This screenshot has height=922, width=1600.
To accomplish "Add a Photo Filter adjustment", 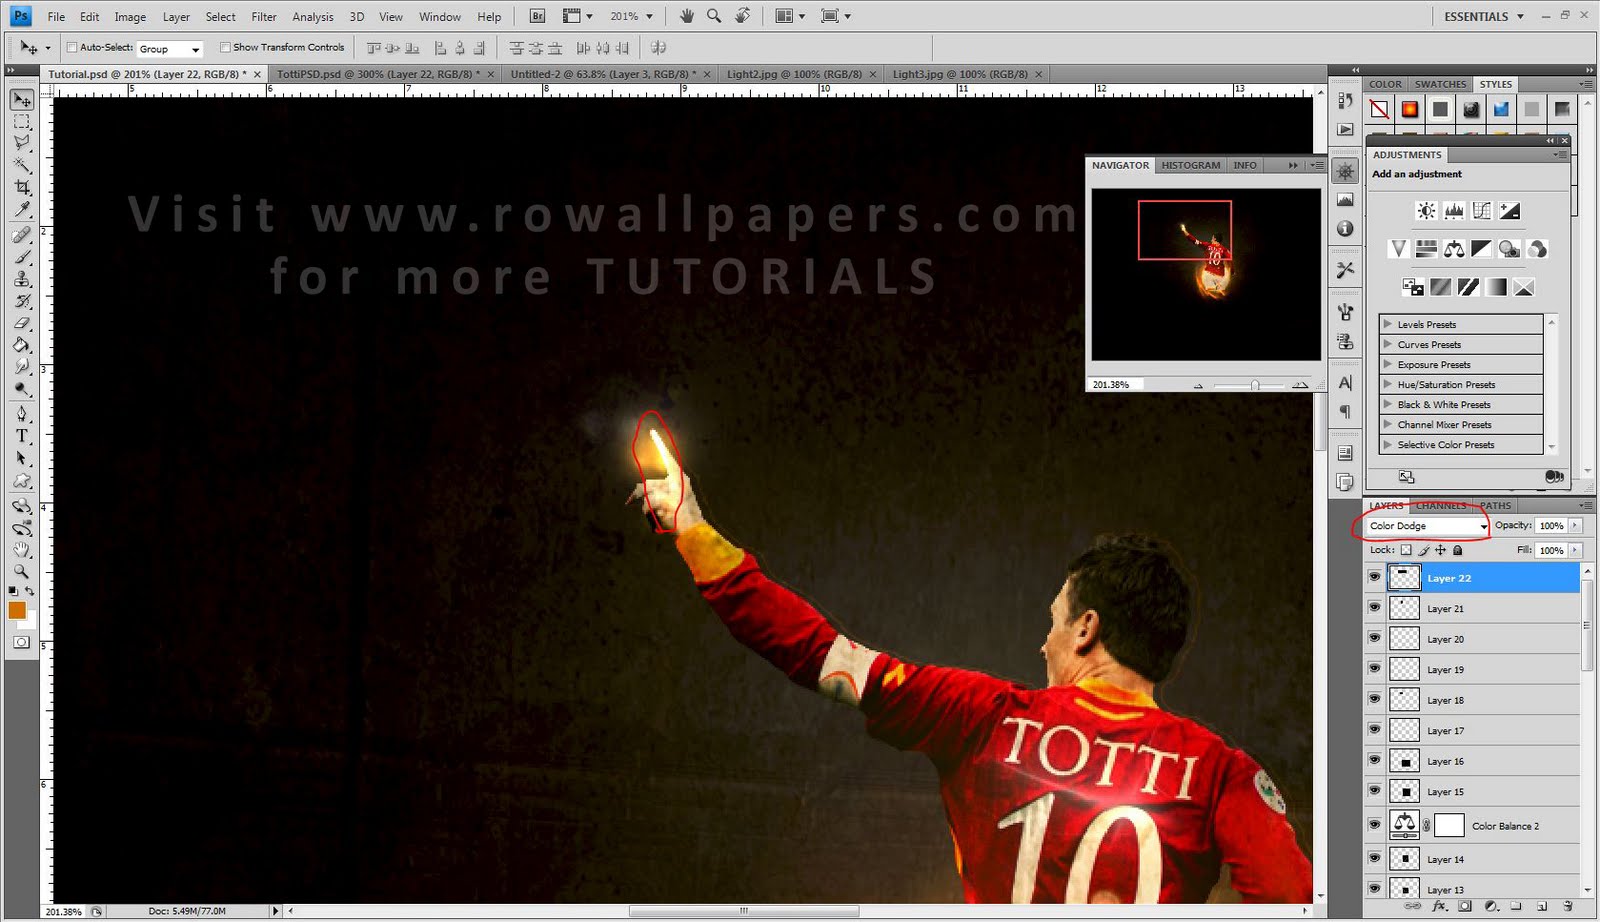I will [1510, 249].
